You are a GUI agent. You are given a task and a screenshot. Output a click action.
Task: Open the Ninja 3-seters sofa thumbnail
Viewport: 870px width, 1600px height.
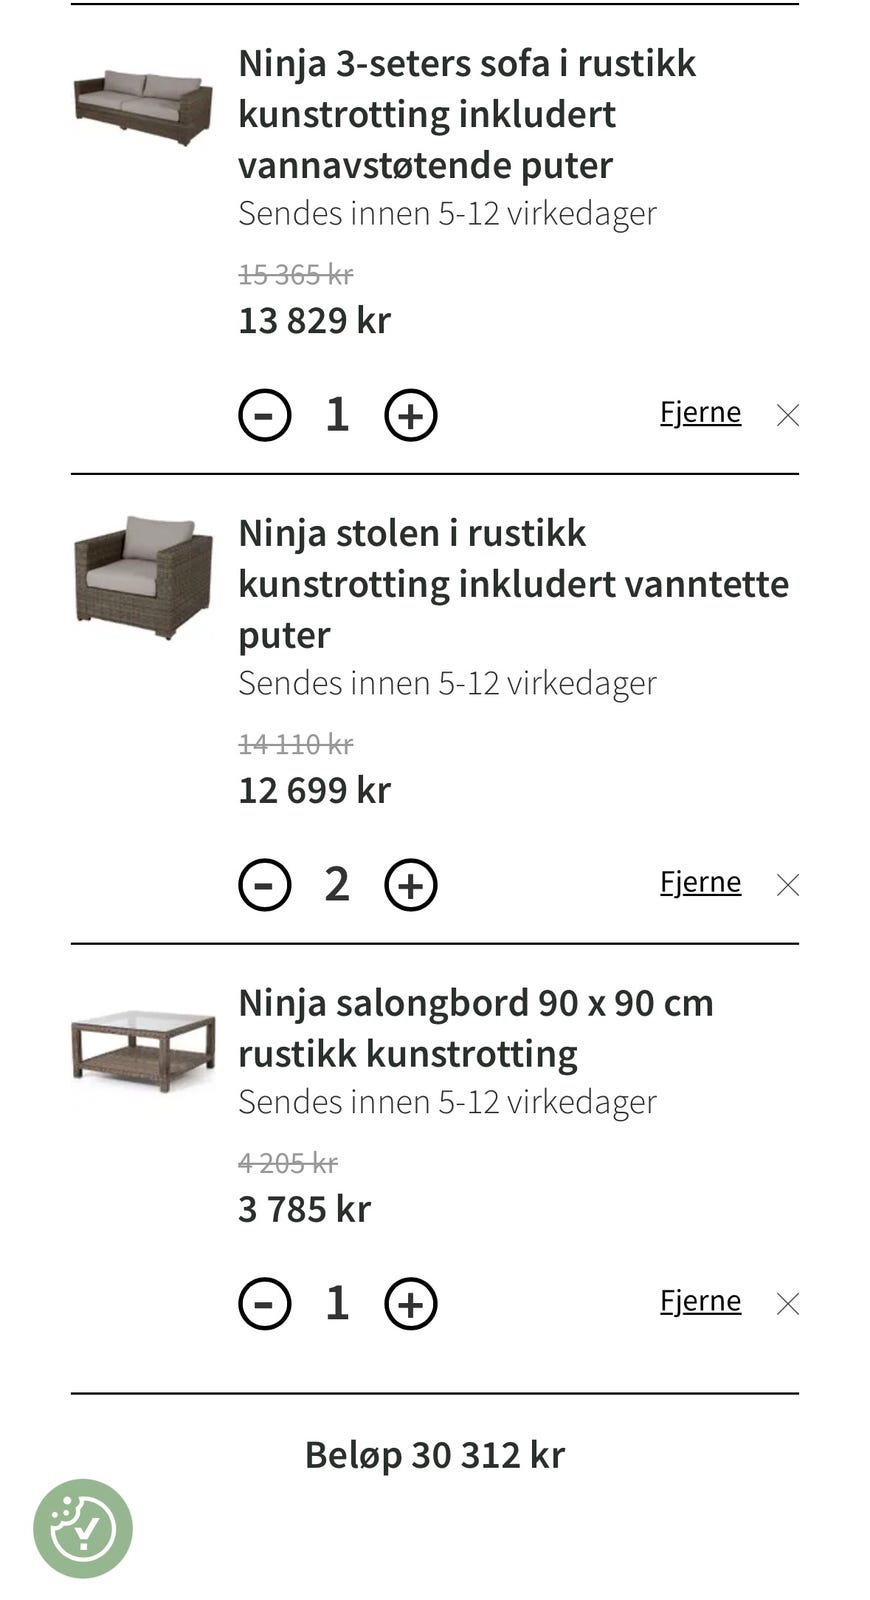[x=143, y=108]
